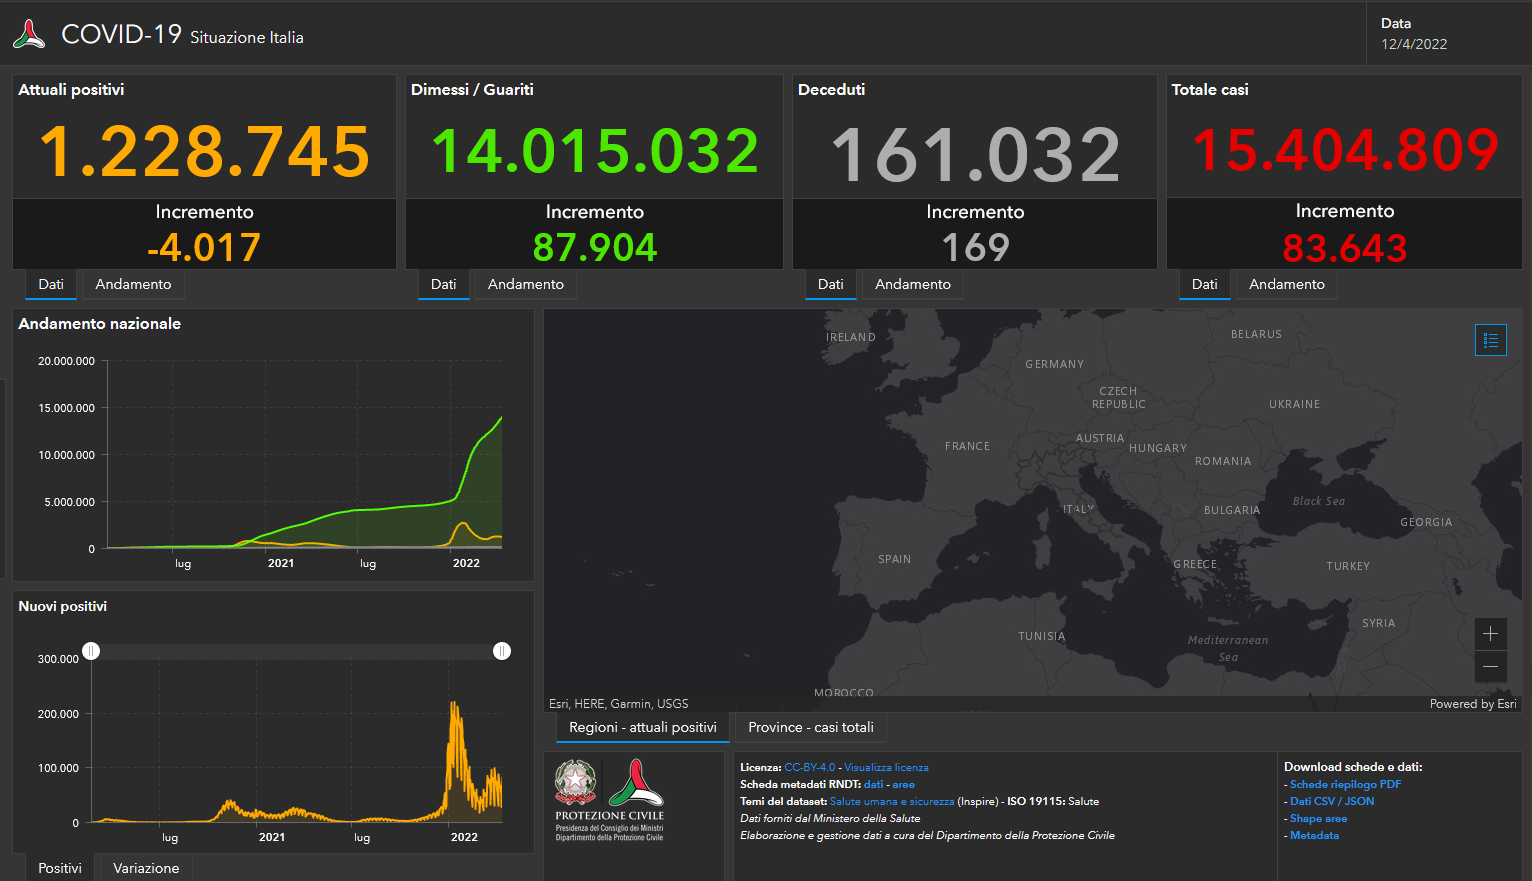This screenshot has width=1532, height=881.
Task: Switch to the Variazione tab below Nuovi positivi
Action: (144, 867)
